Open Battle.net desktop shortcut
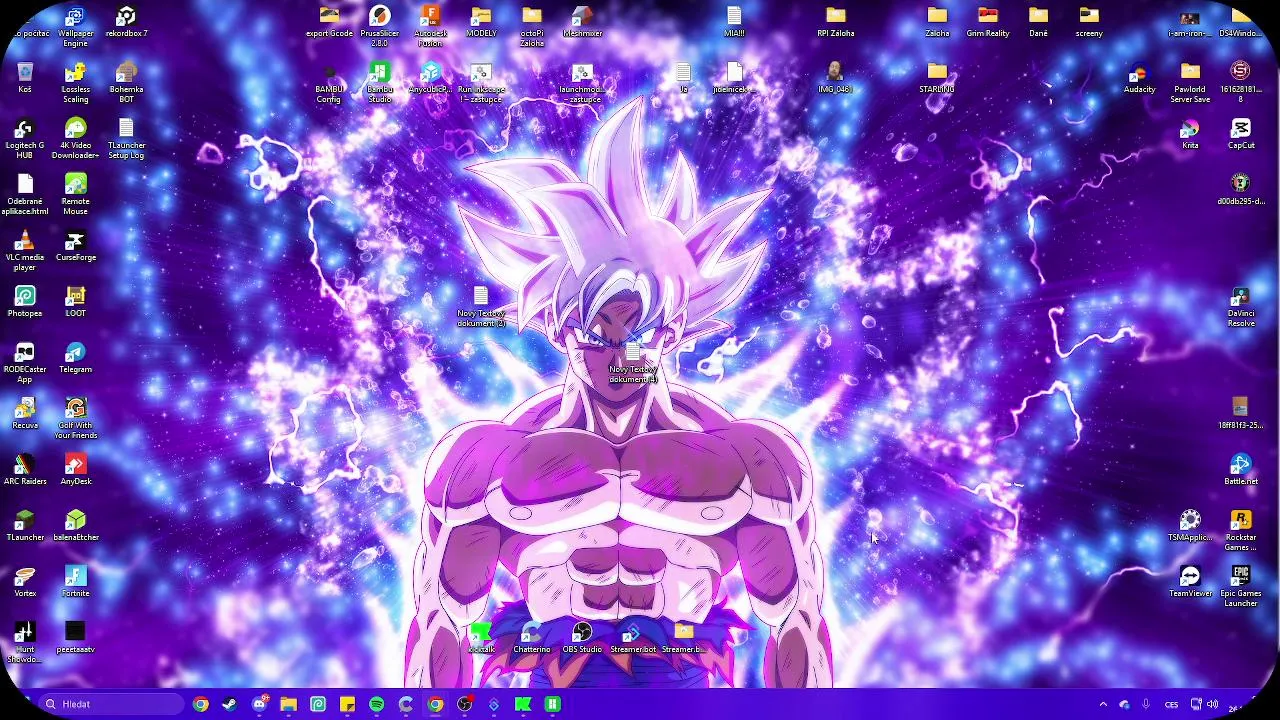1280x720 pixels. pyautogui.click(x=1241, y=470)
